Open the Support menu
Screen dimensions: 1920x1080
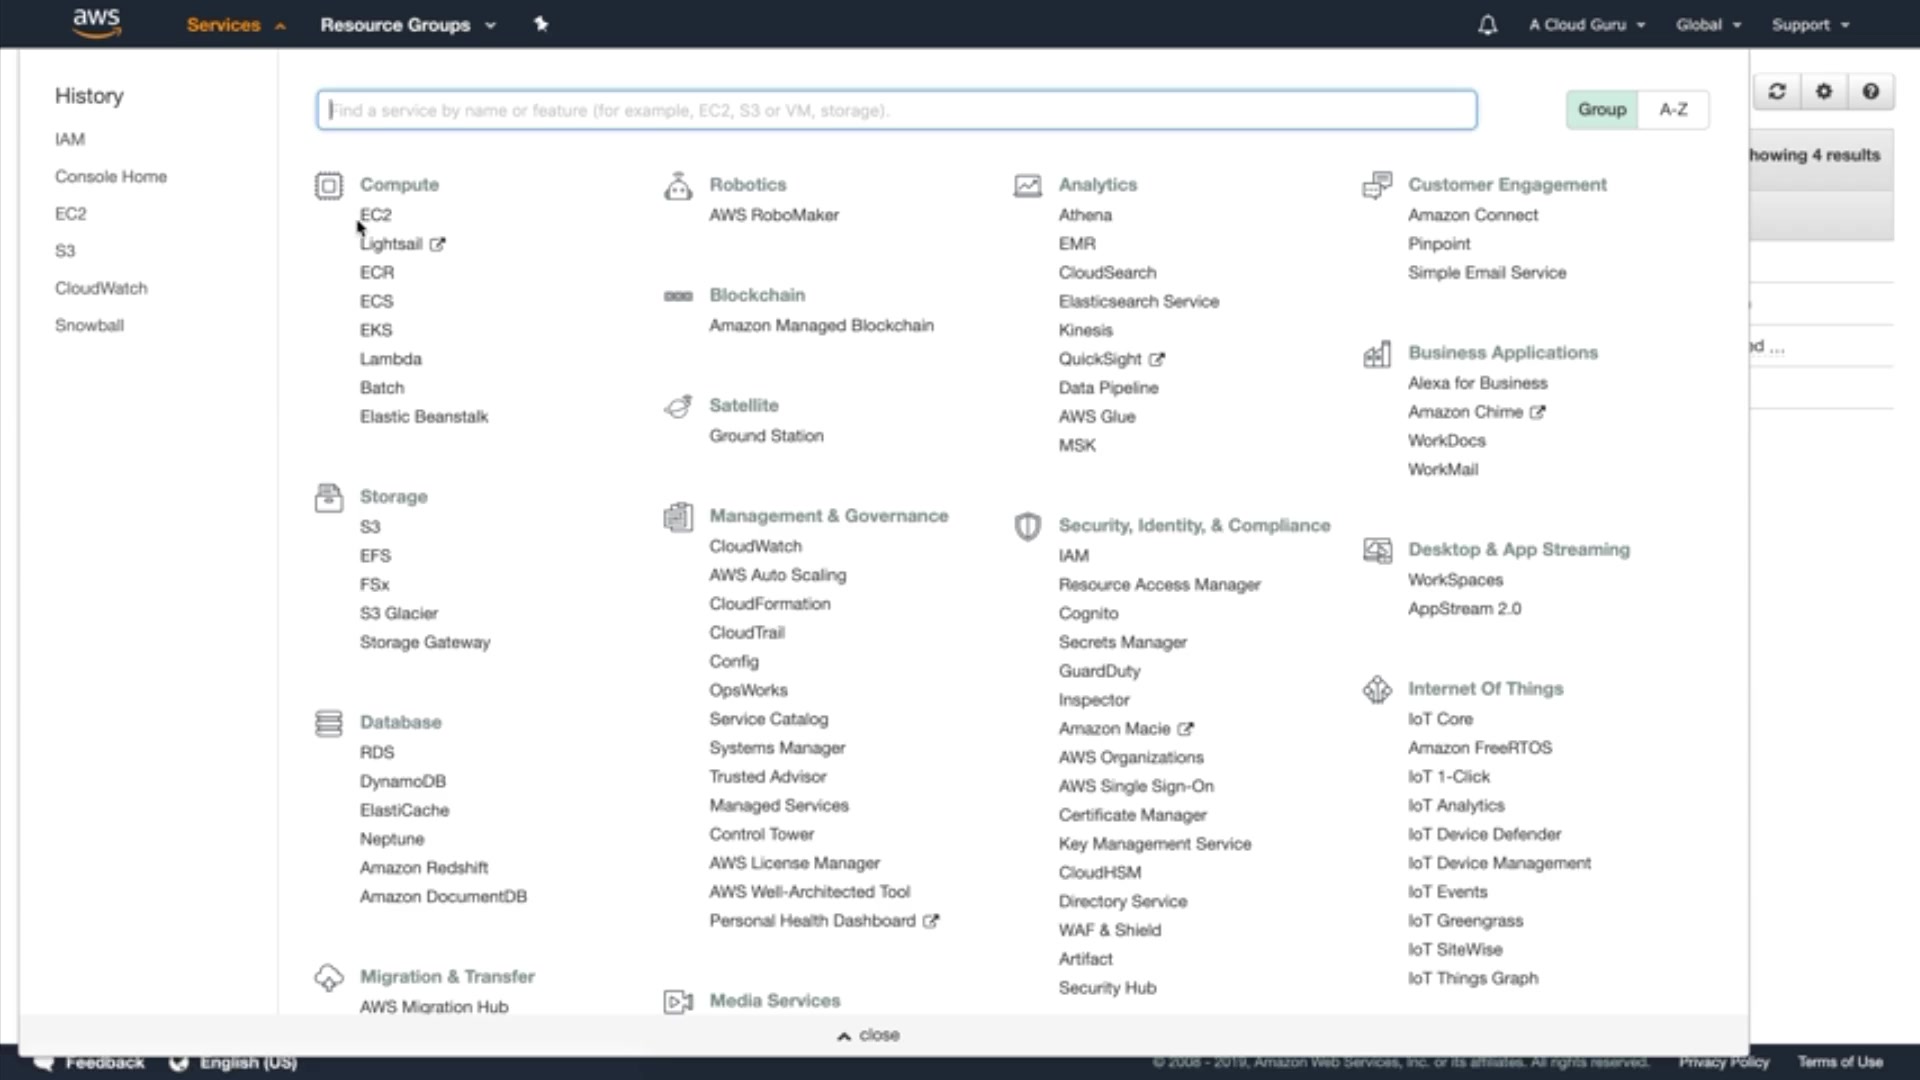tap(1810, 25)
